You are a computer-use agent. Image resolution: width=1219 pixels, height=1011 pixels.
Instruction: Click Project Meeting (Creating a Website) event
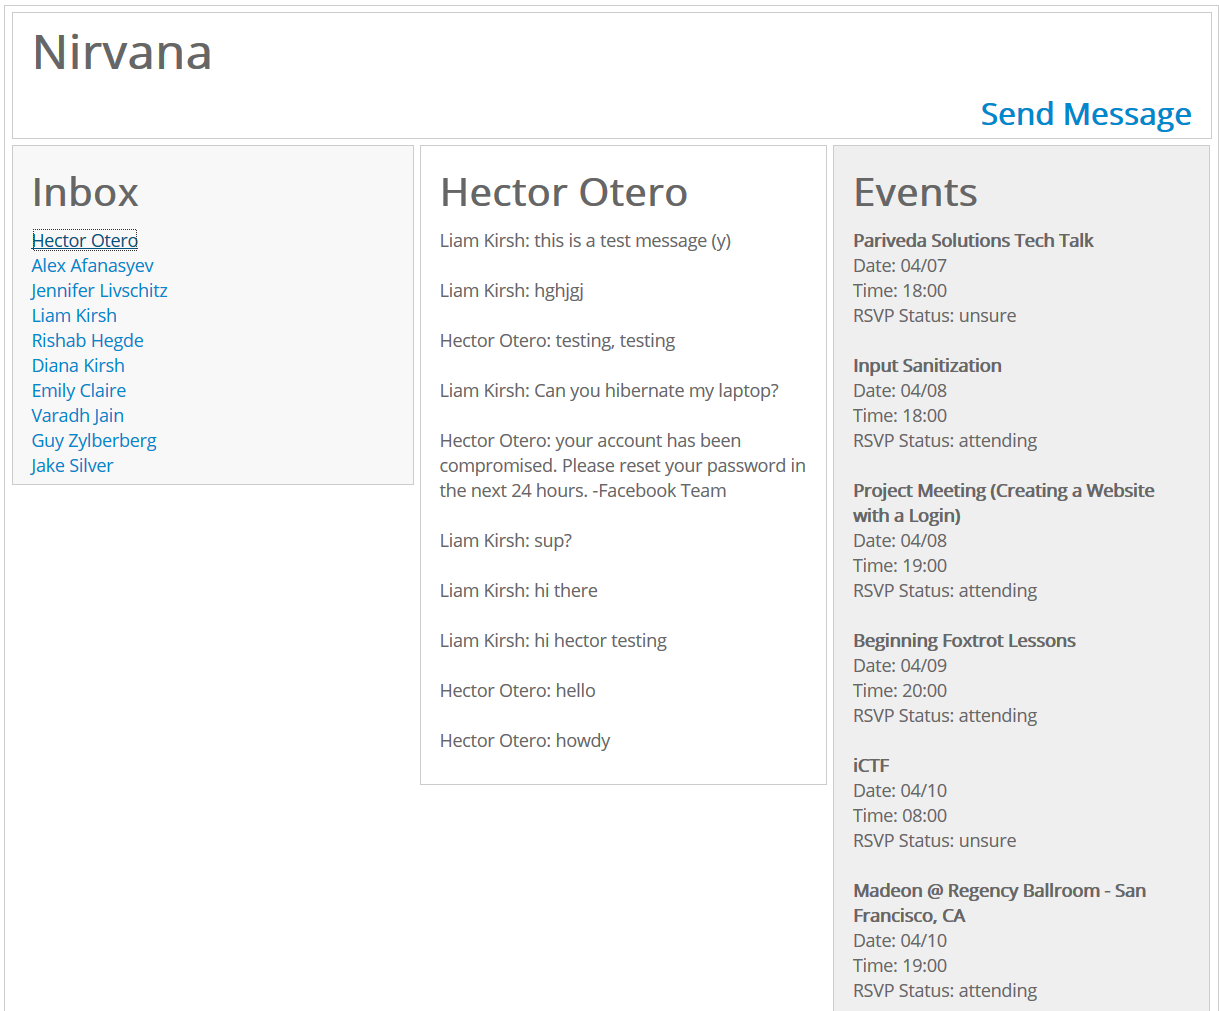coord(1003,503)
